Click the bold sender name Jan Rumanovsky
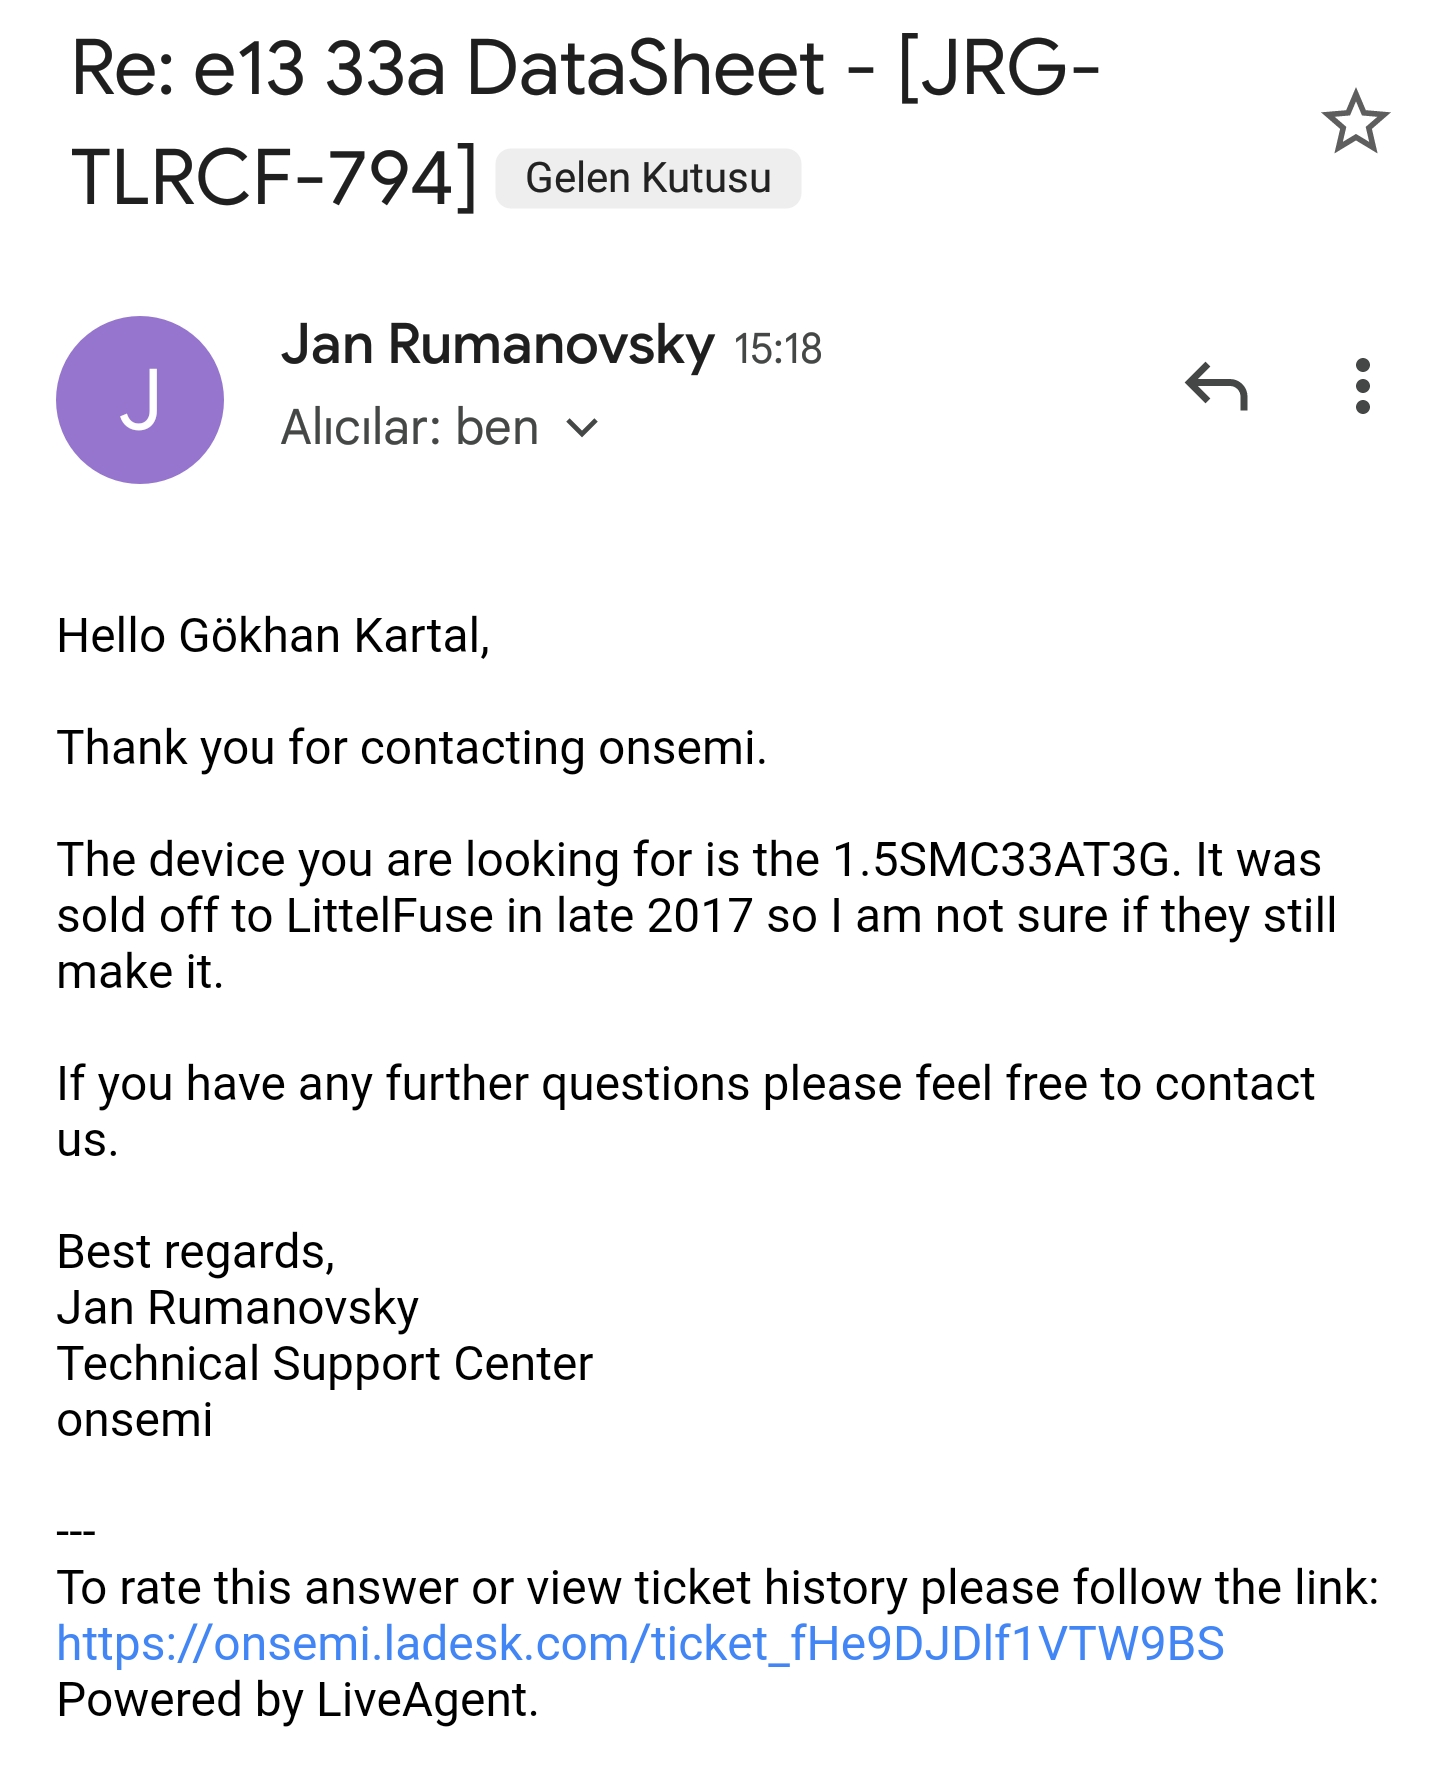This screenshot has width=1440, height=1785. tap(497, 345)
